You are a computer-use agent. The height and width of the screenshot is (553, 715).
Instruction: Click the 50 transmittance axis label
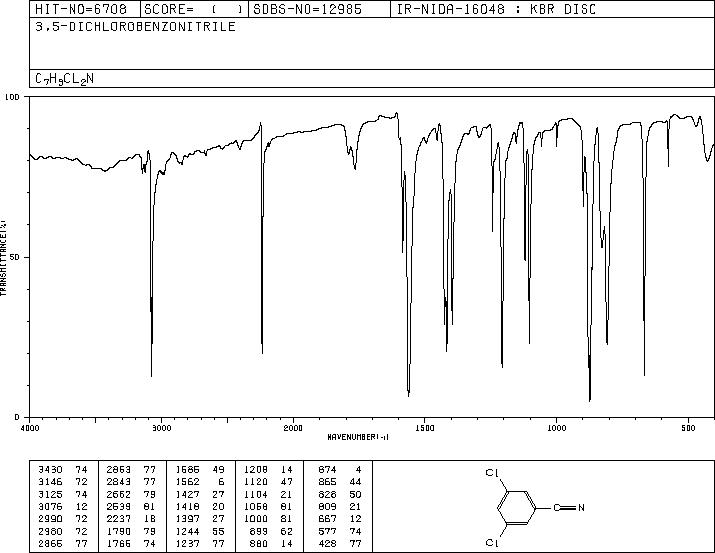click(15, 257)
